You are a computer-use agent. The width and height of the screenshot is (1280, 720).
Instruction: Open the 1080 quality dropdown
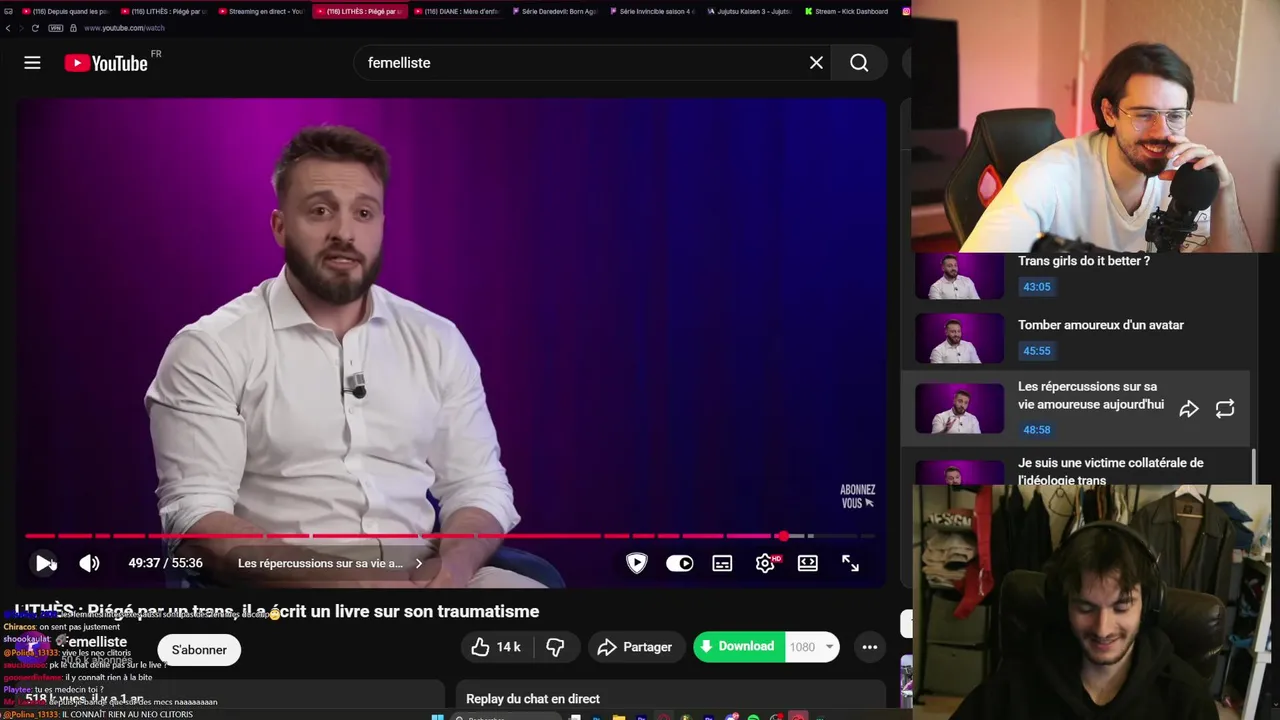(812, 647)
